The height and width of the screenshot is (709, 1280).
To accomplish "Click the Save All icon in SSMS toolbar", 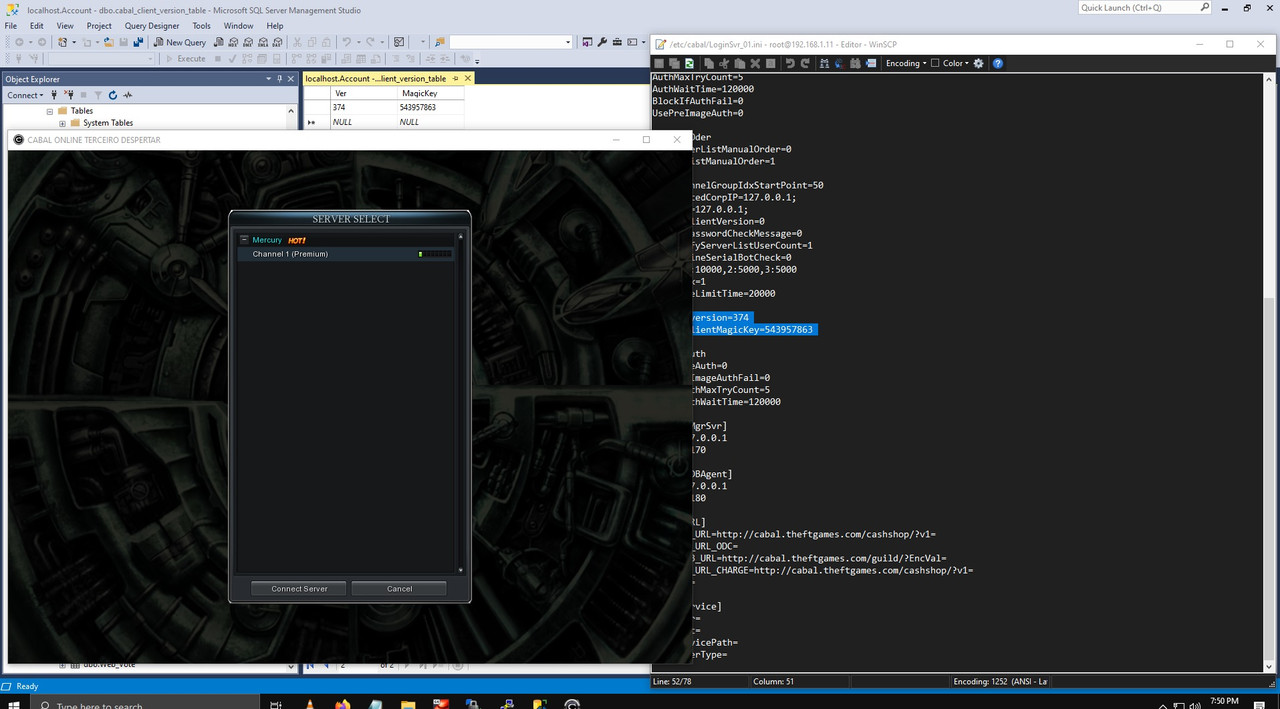I will (137, 42).
